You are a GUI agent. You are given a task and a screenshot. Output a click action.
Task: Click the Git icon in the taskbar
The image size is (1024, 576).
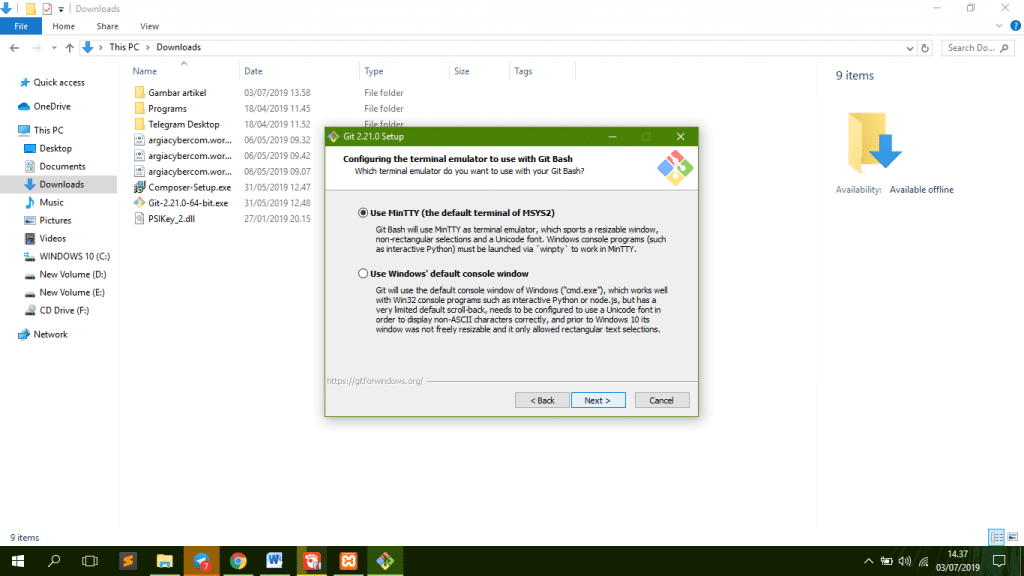pos(384,561)
